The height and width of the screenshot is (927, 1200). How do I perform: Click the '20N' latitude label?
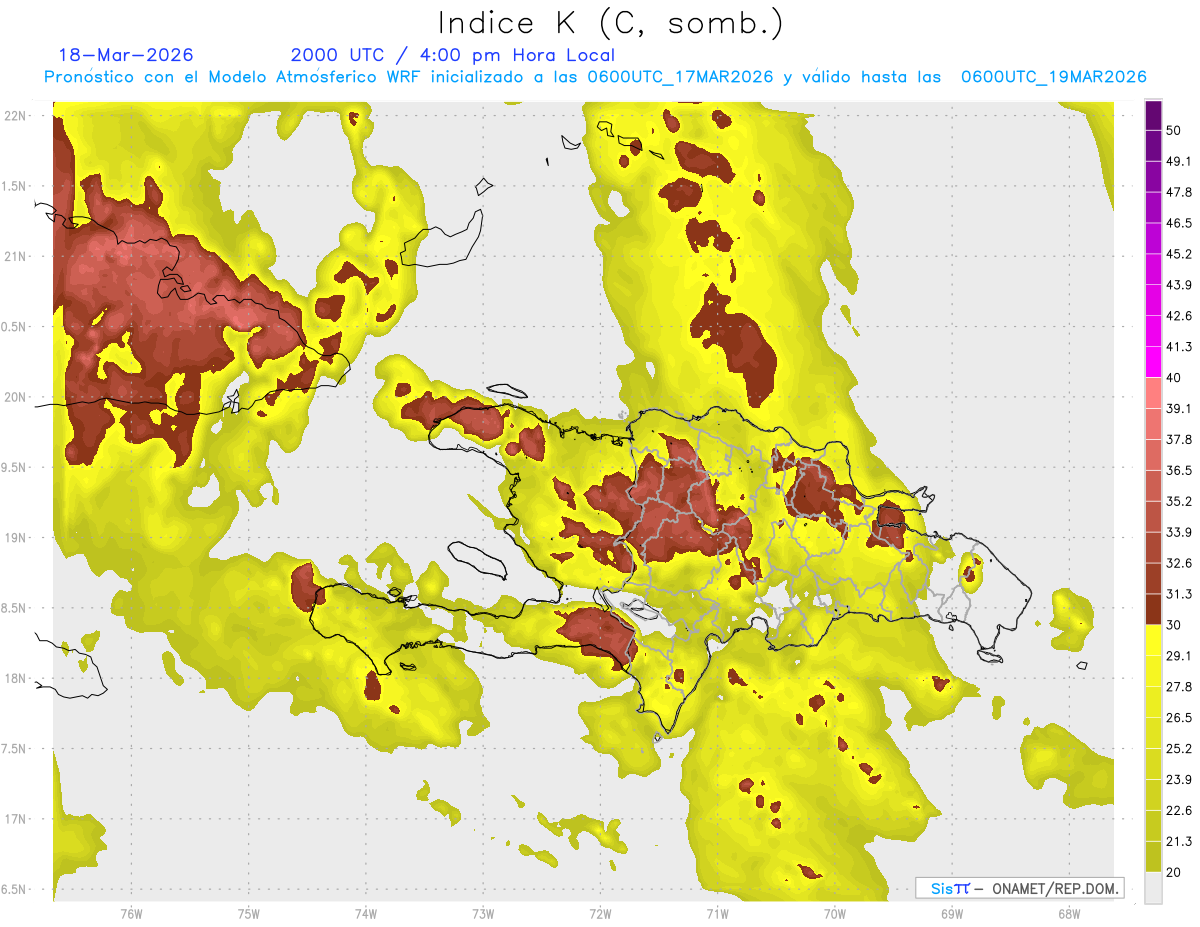15,397
